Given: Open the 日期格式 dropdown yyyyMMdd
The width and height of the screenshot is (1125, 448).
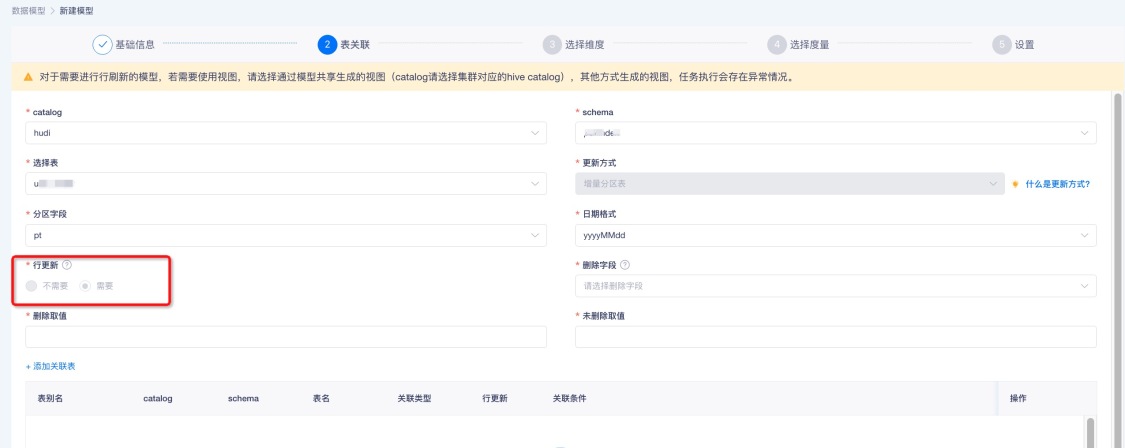Looking at the screenshot, I should click(836, 235).
